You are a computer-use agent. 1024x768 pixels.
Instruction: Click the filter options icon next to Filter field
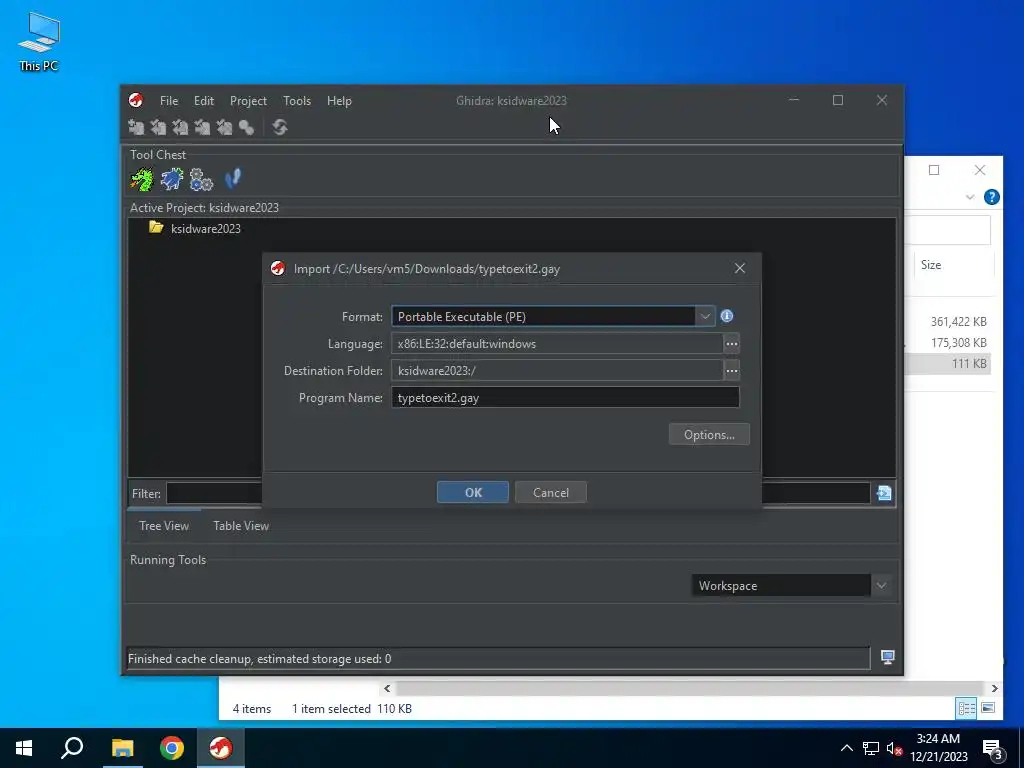click(x=884, y=493)
